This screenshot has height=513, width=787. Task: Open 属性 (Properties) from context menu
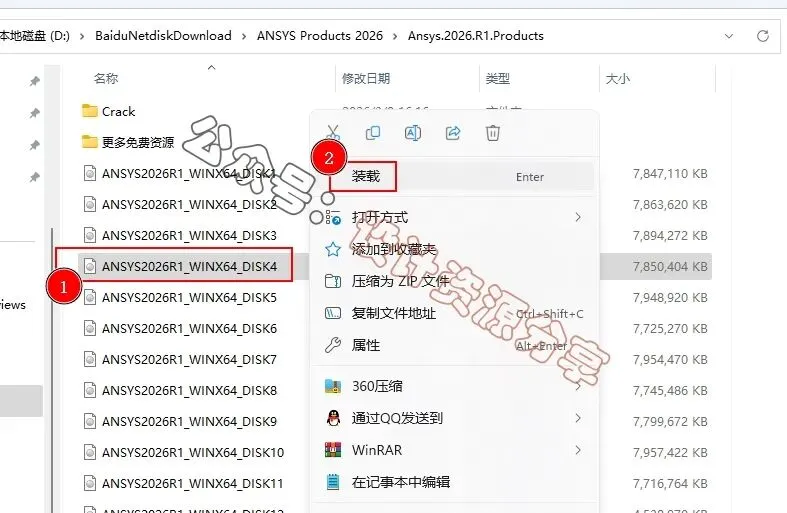point(454,345)
